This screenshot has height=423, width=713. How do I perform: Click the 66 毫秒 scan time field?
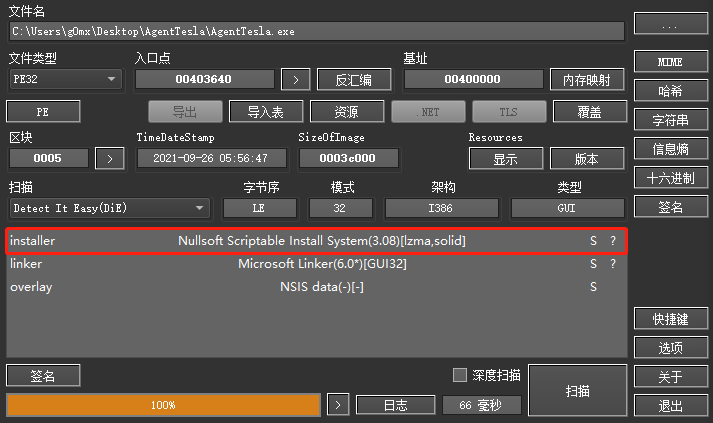[481, 405]
